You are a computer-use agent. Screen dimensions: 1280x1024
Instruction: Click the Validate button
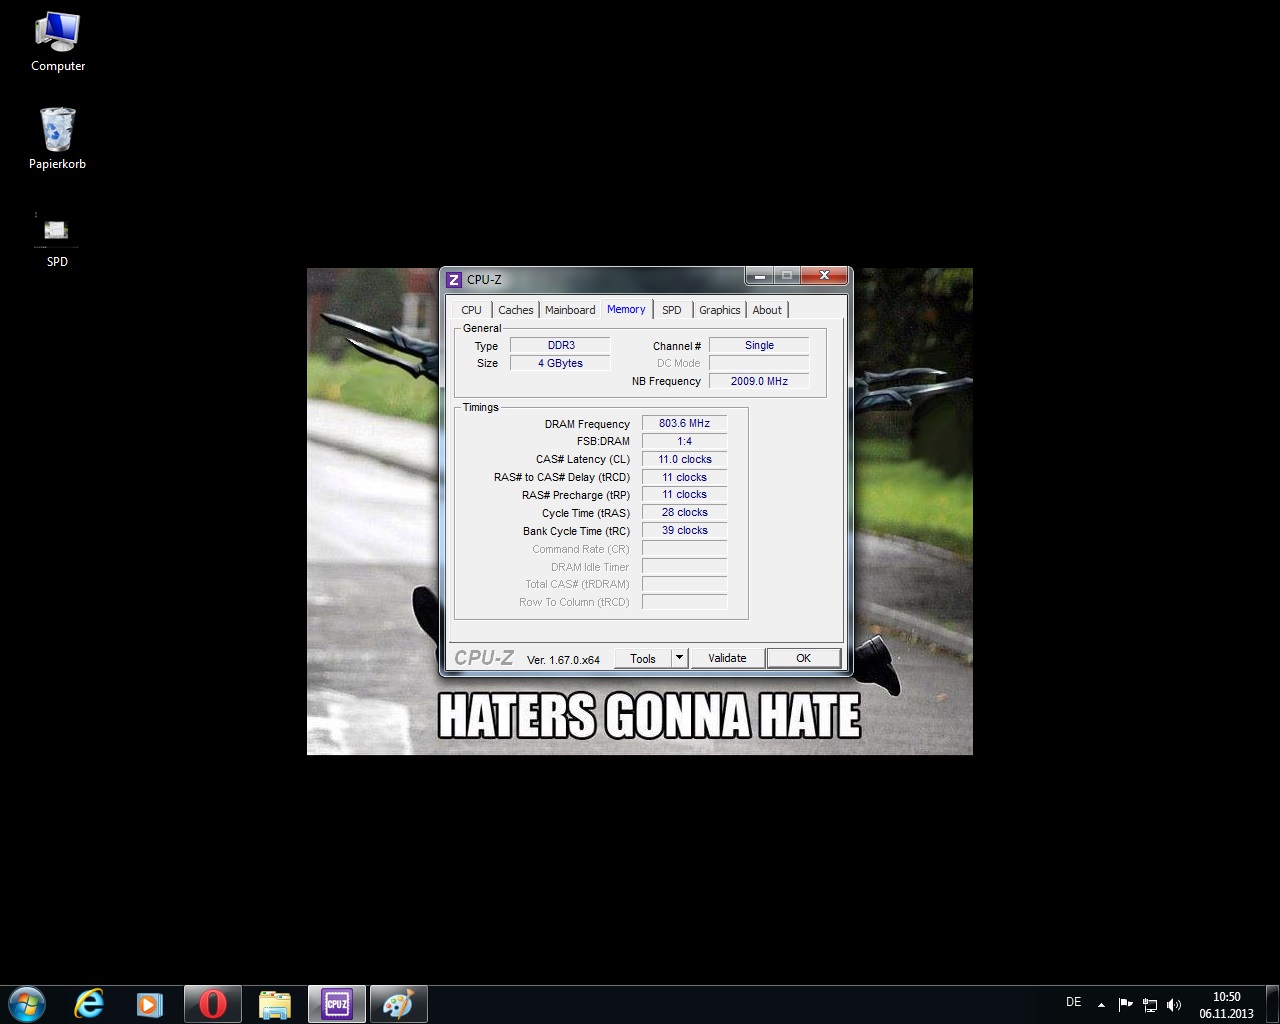point(727,658)
